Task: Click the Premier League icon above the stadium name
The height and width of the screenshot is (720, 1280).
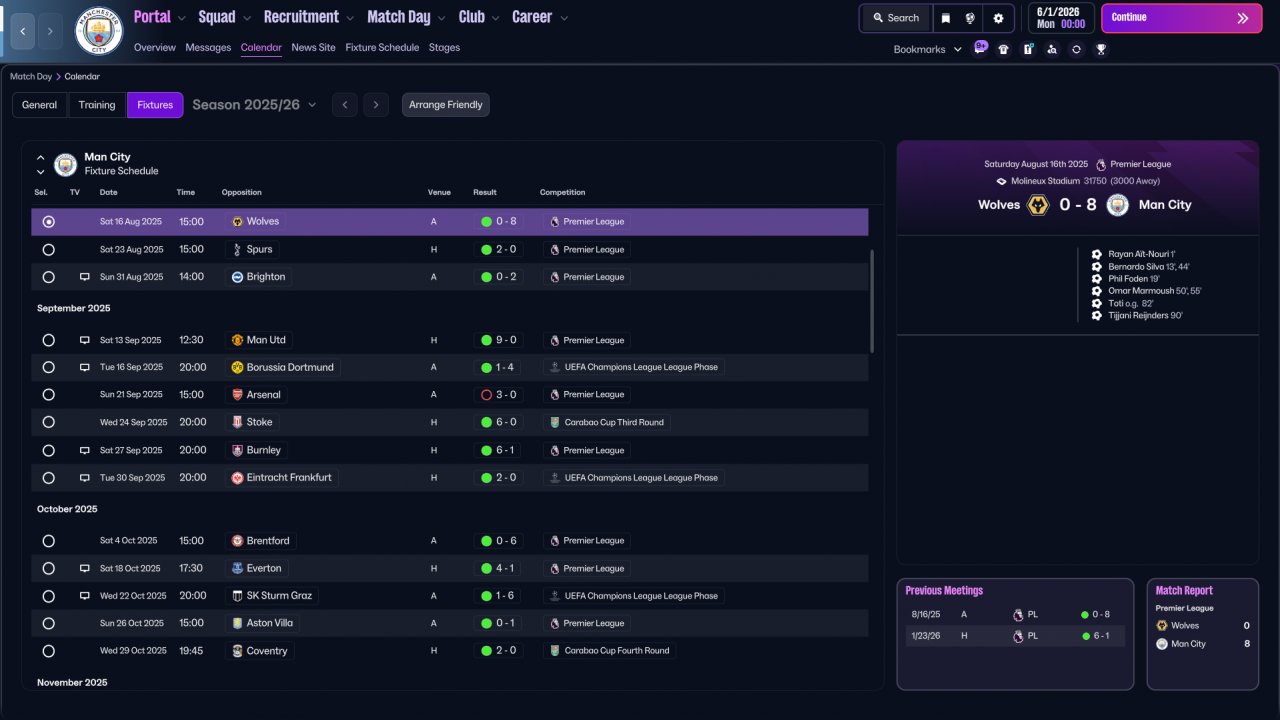Action: [1101, 164]
